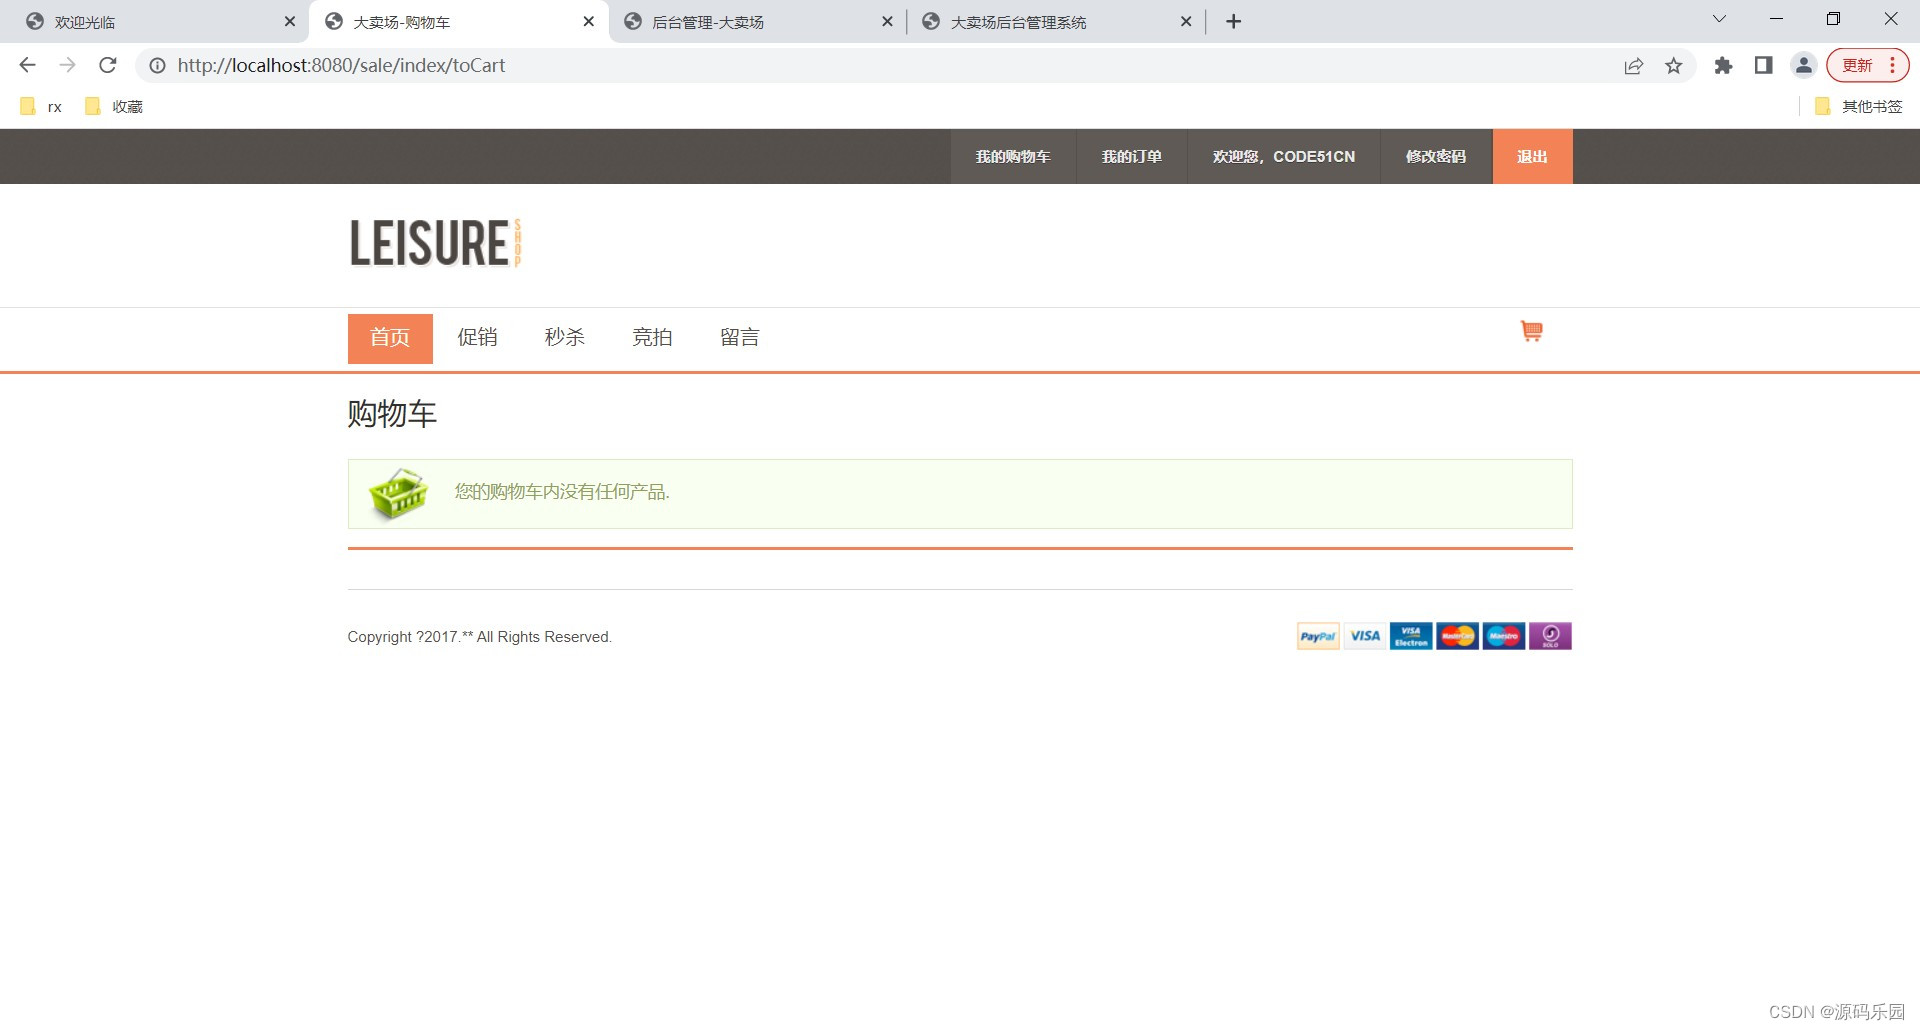The width and height of the screenshot is (1920, 1030).
Task: Open 修改密码 to change password
Action: pos(1436,156)
